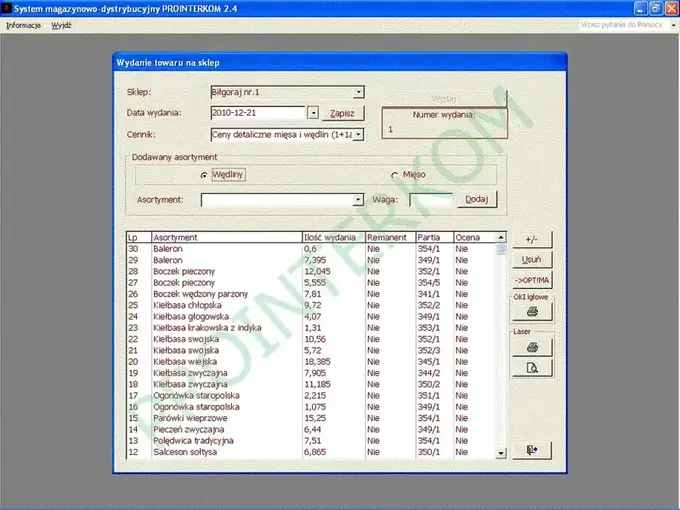Click quantity value 18,385
Screen dimensions: 680x510
(x=317, y=362)
